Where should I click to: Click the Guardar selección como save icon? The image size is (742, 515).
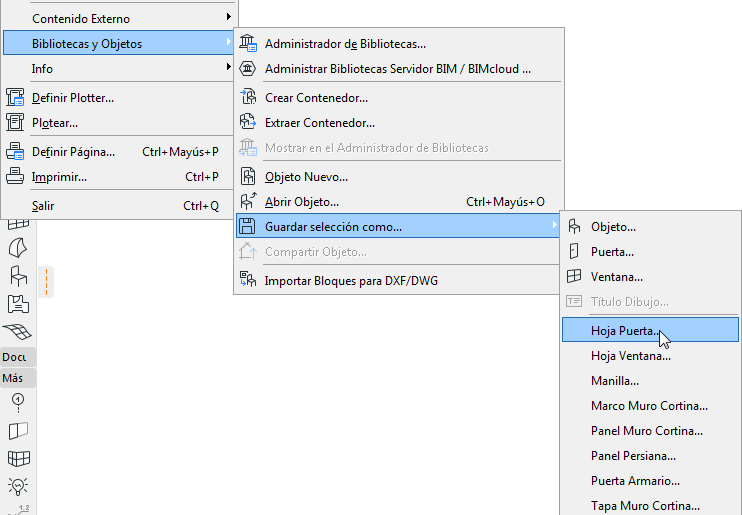(247, 226)
